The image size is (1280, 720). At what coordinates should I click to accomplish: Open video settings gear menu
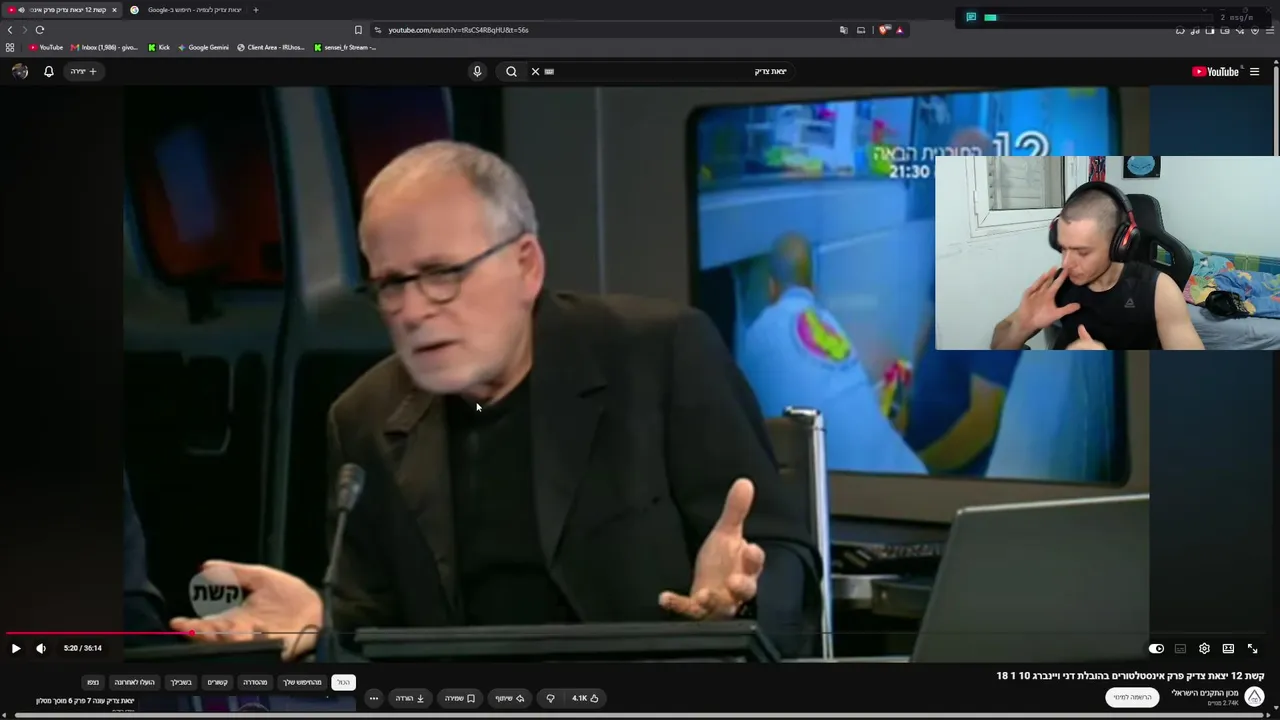[1204, 648]
